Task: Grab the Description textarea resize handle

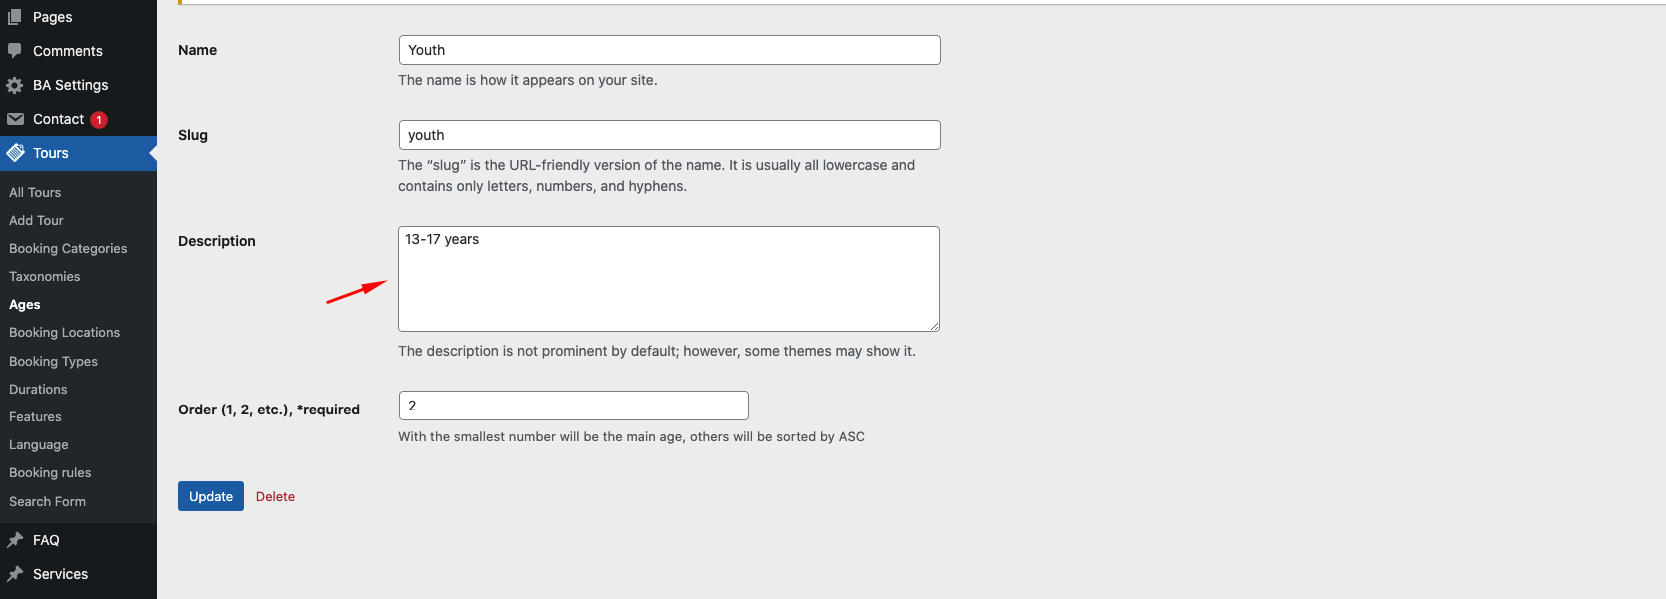Action: click(x=934, y=326)
